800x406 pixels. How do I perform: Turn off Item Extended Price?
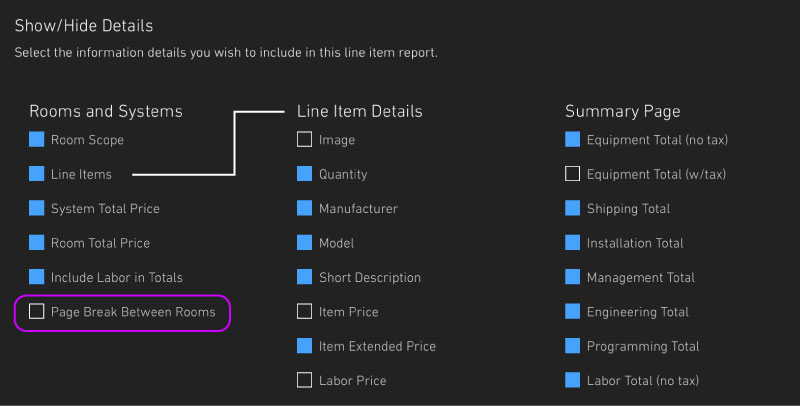click(305, 345)
